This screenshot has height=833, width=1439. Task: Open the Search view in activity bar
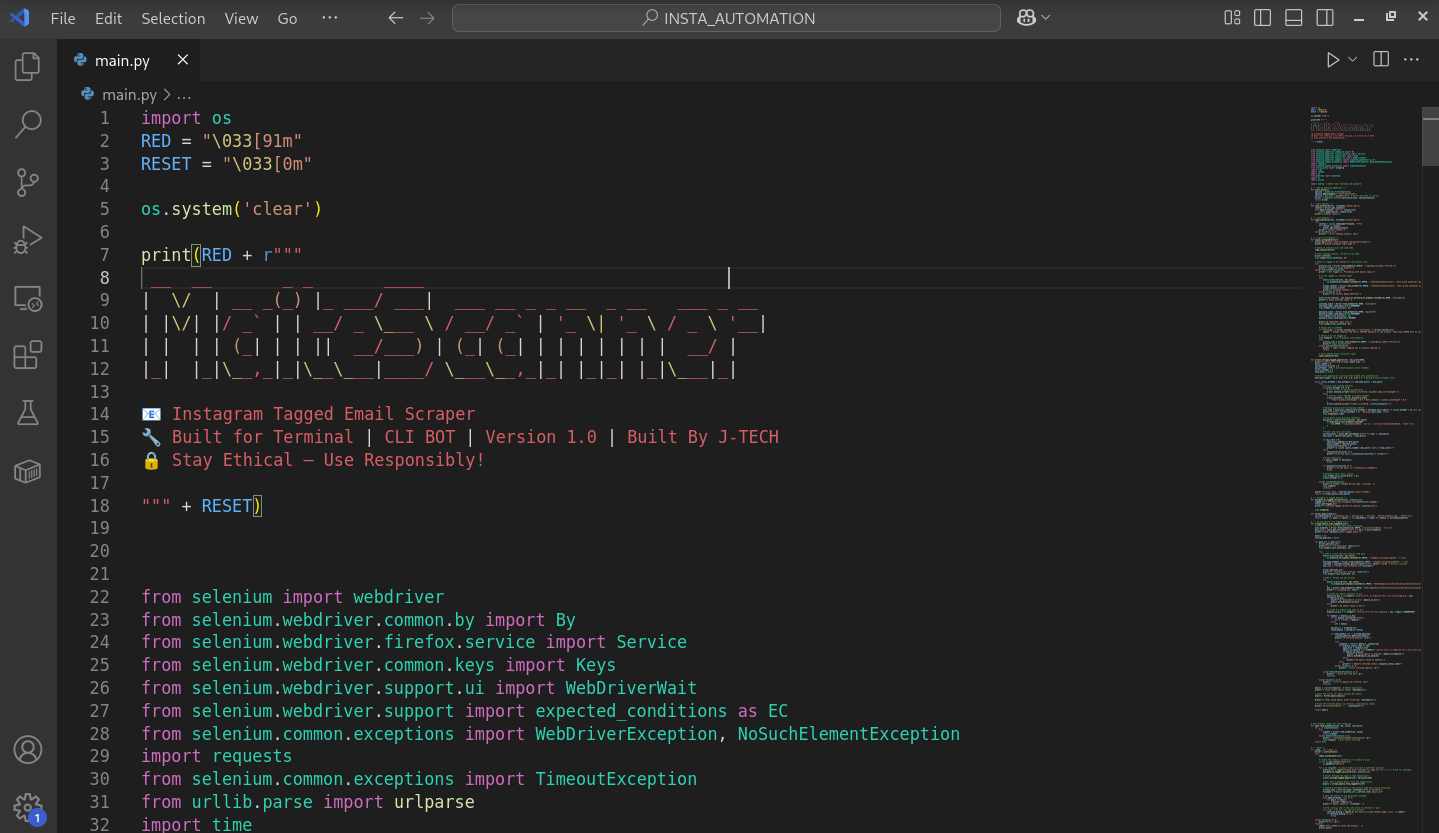(28, 125)
